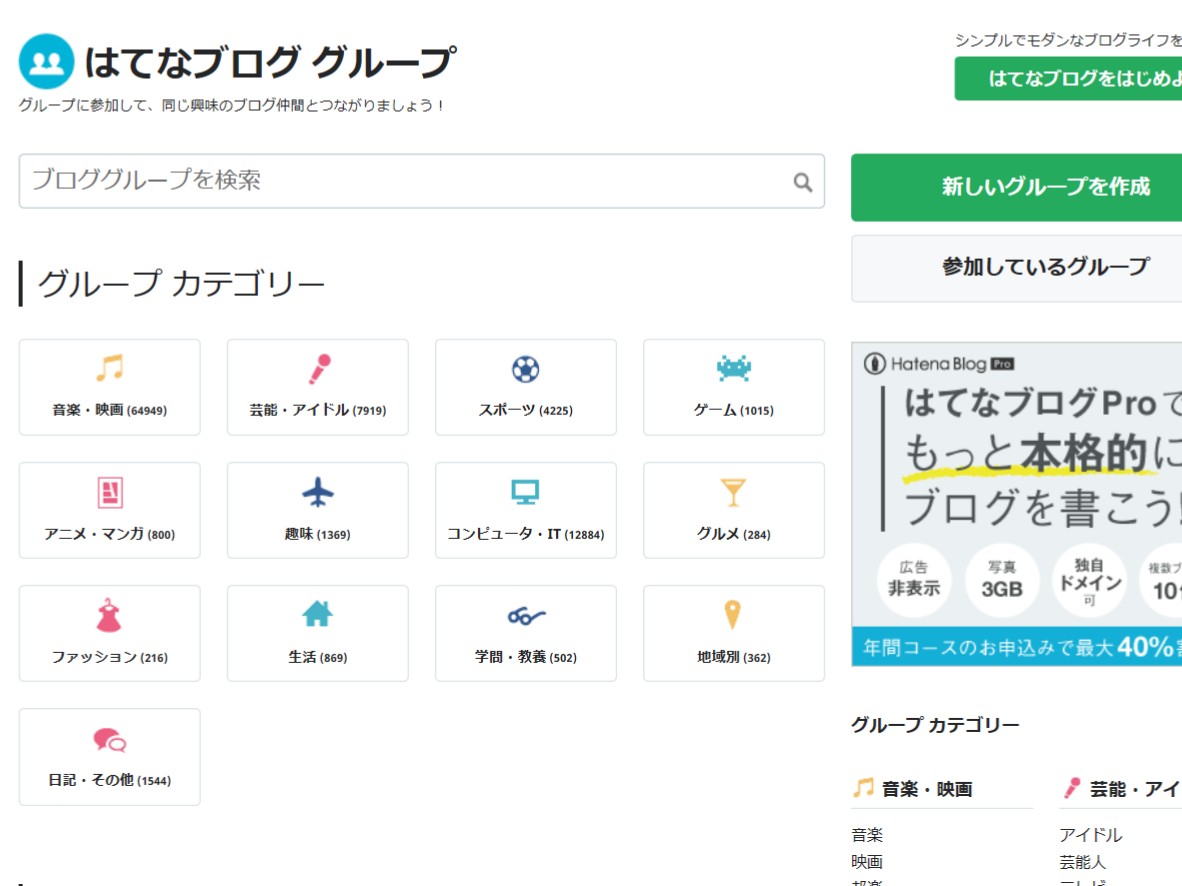The height and width of the screenshot is (886, 1182).
Task: Click the 年間コース 40% ad strip
Action: coord(1016,647)
